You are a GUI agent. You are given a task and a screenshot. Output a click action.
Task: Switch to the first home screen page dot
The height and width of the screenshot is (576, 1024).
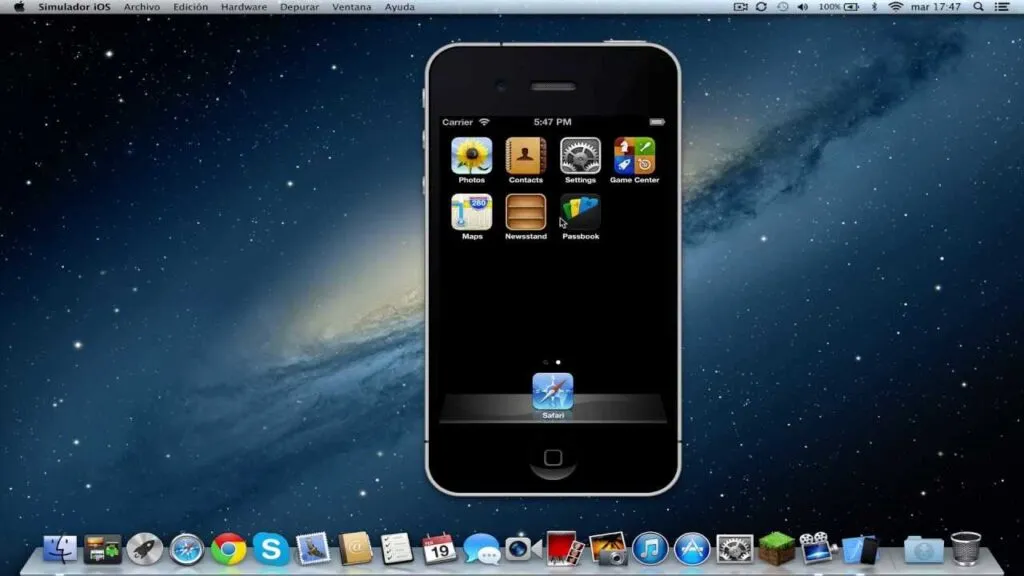(546, 362)
